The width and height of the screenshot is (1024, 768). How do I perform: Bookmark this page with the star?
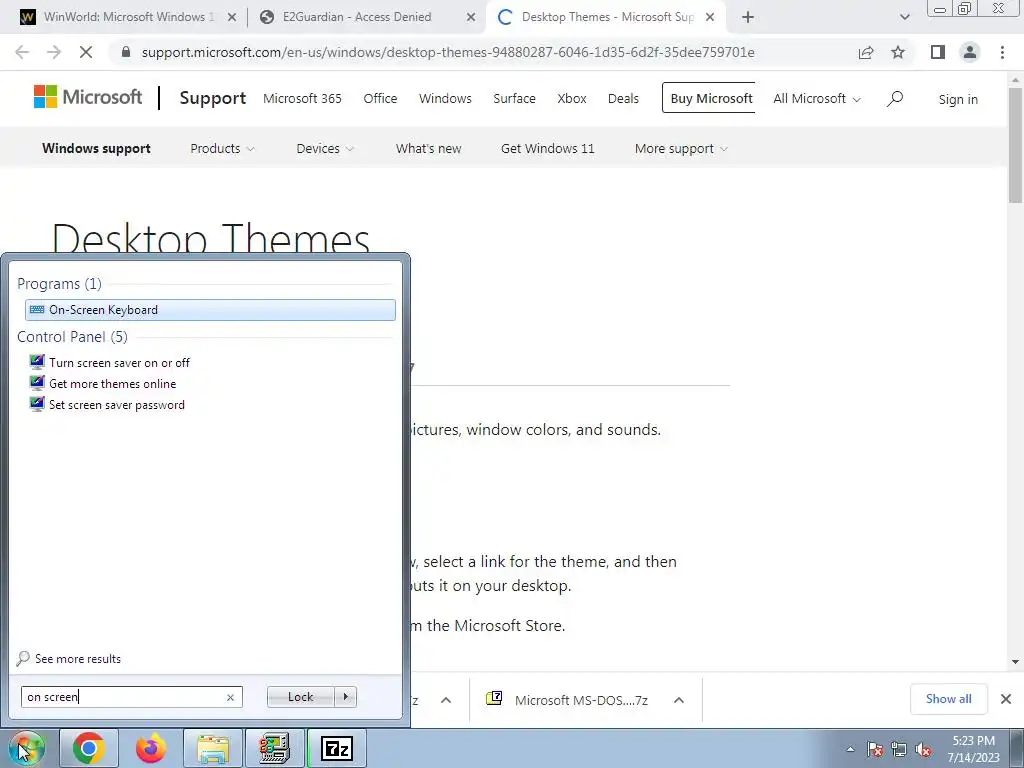pos(898,52)
